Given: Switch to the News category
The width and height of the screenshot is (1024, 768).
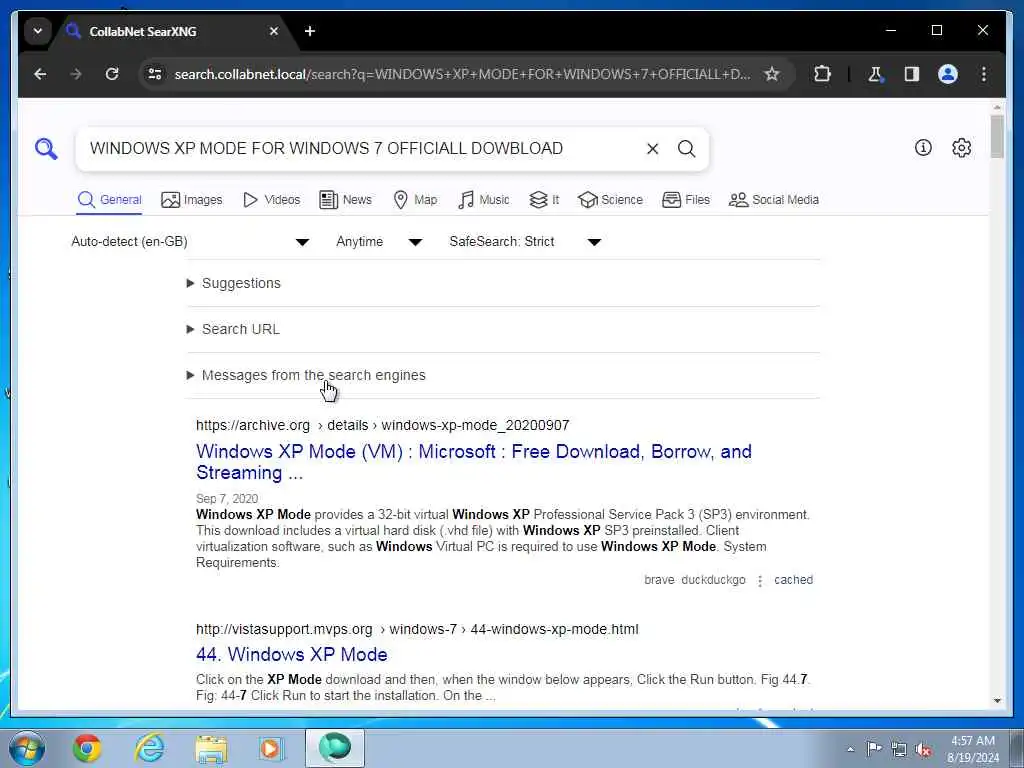Looking at the screenshot, I should tap(345, 200).
